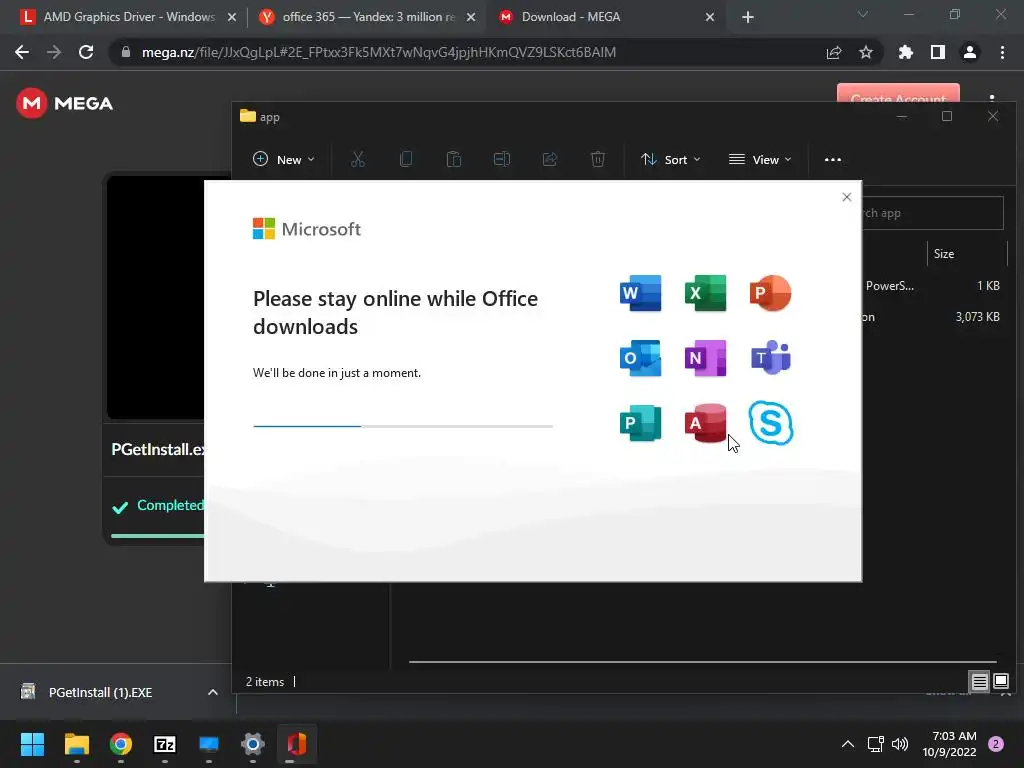Close the Office download dialog

(x=846, y=197)
